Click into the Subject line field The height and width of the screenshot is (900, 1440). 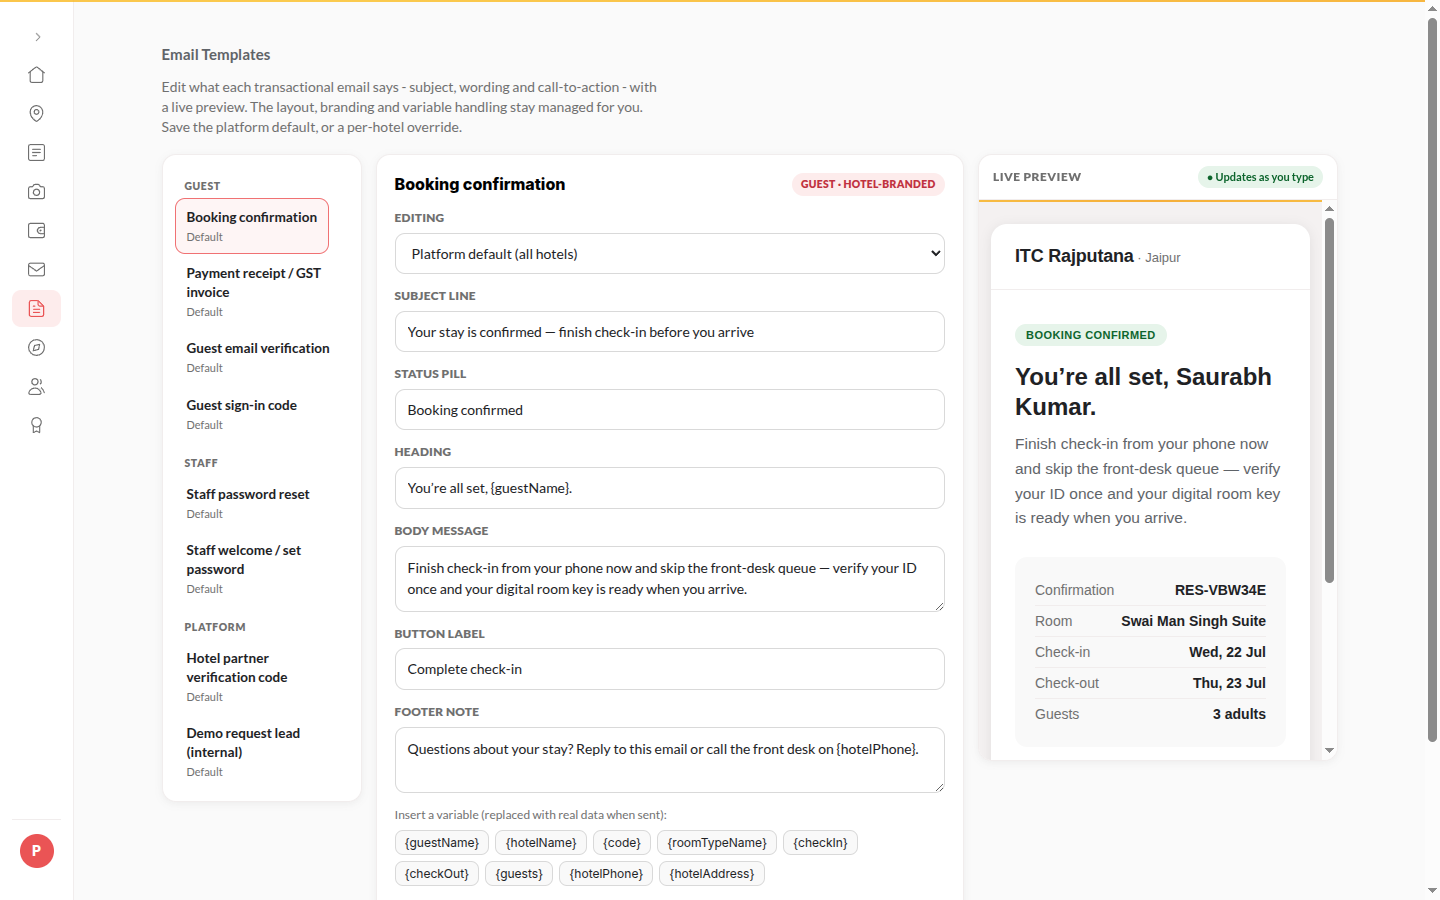click(x=670, y=332)
